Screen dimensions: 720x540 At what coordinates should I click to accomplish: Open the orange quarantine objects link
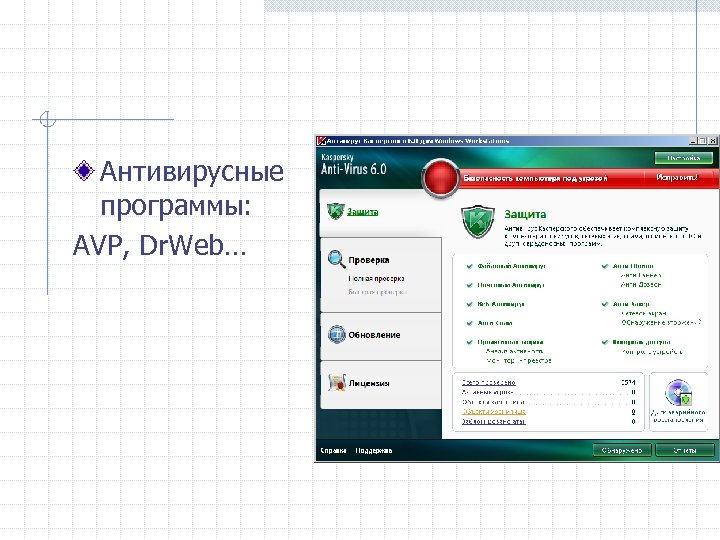coord(493,411)
